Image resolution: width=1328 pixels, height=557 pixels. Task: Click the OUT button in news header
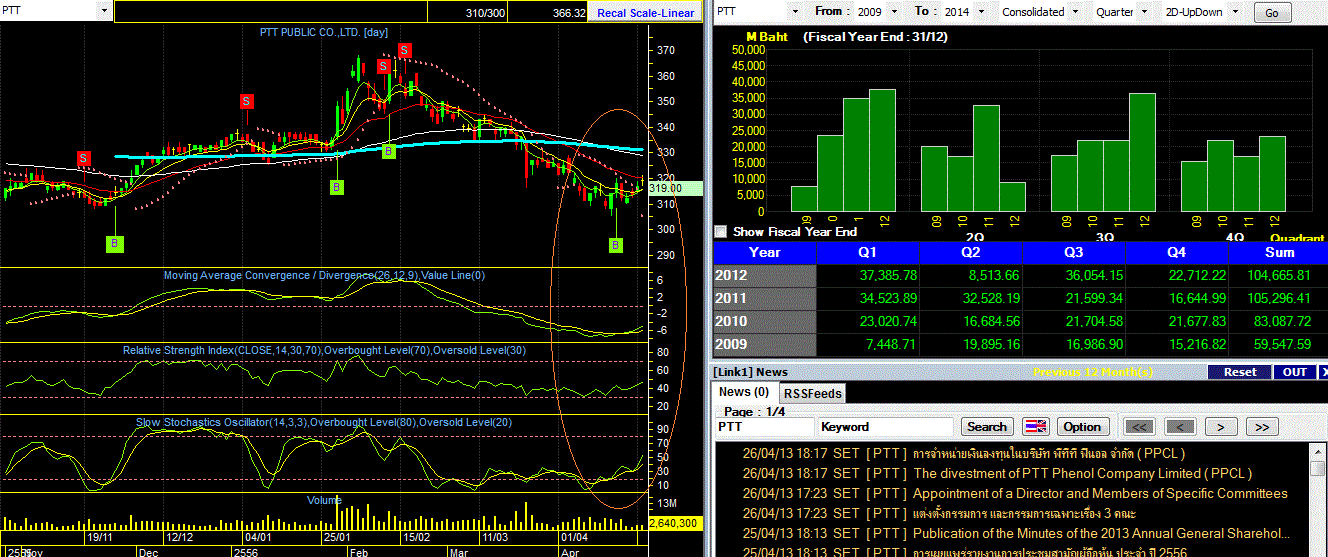tap(1295, 372)
